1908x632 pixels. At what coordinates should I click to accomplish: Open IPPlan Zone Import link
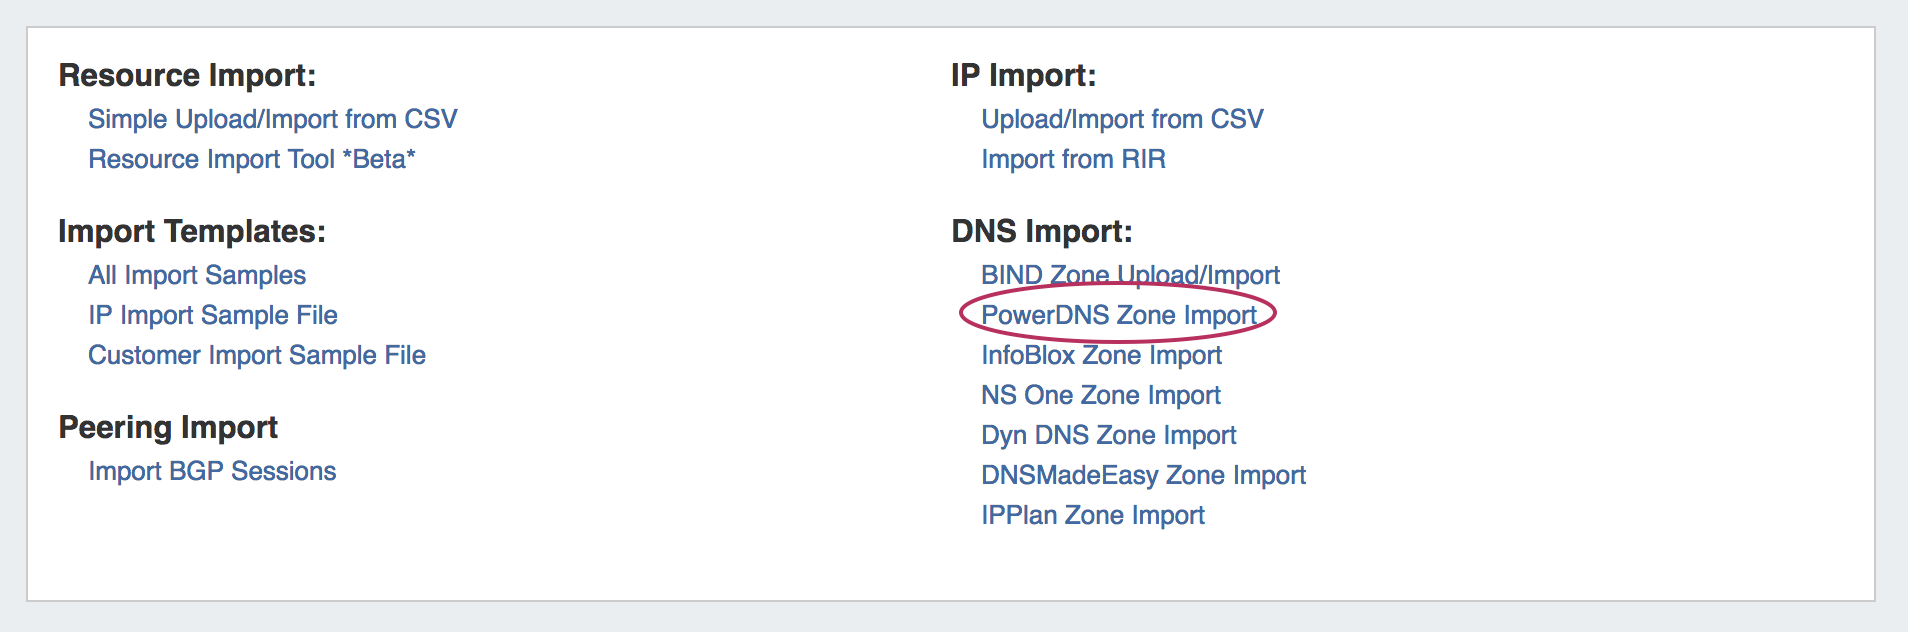click(x=1092, y=515)
